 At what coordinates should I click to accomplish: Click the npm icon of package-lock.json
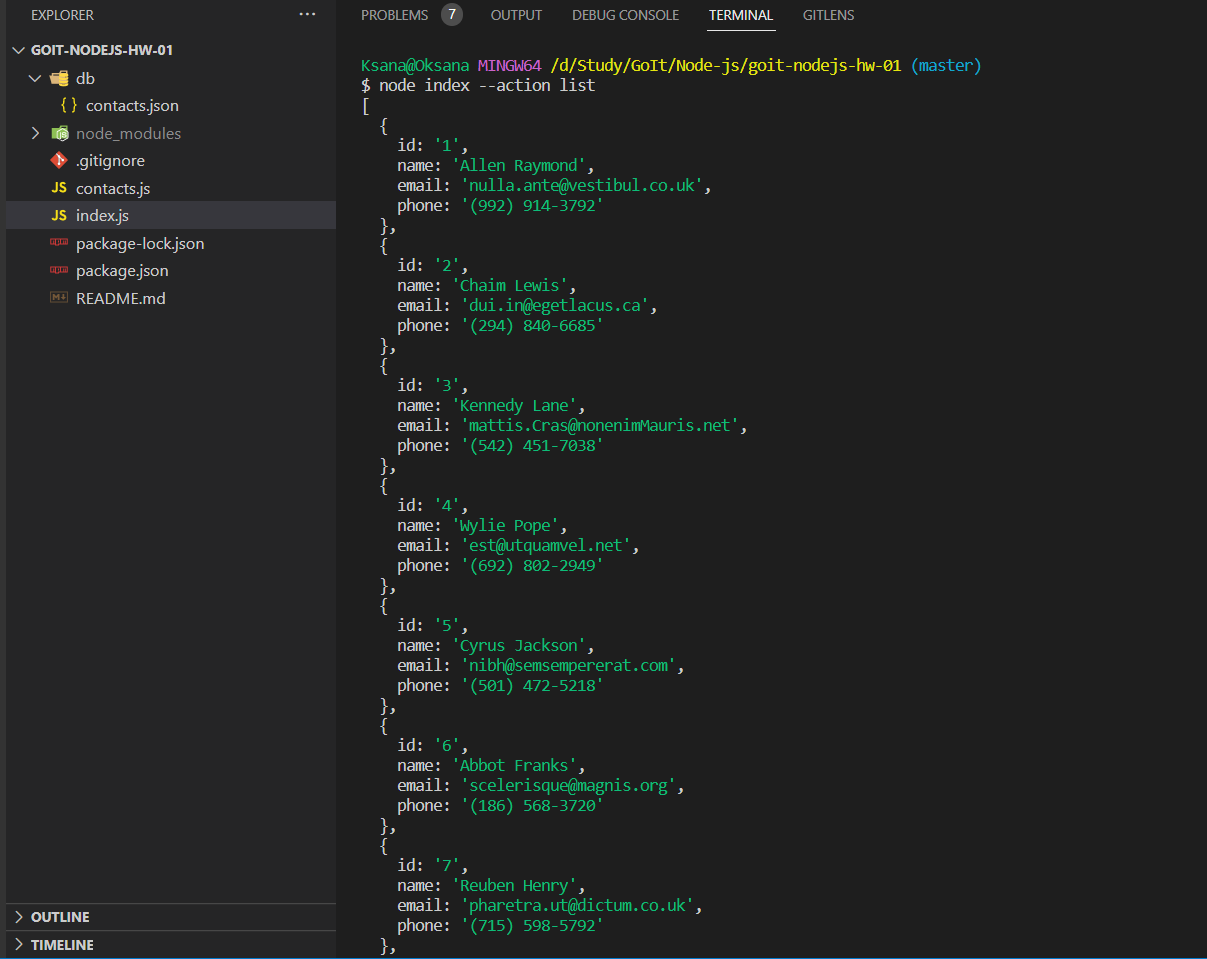(58, 243)
